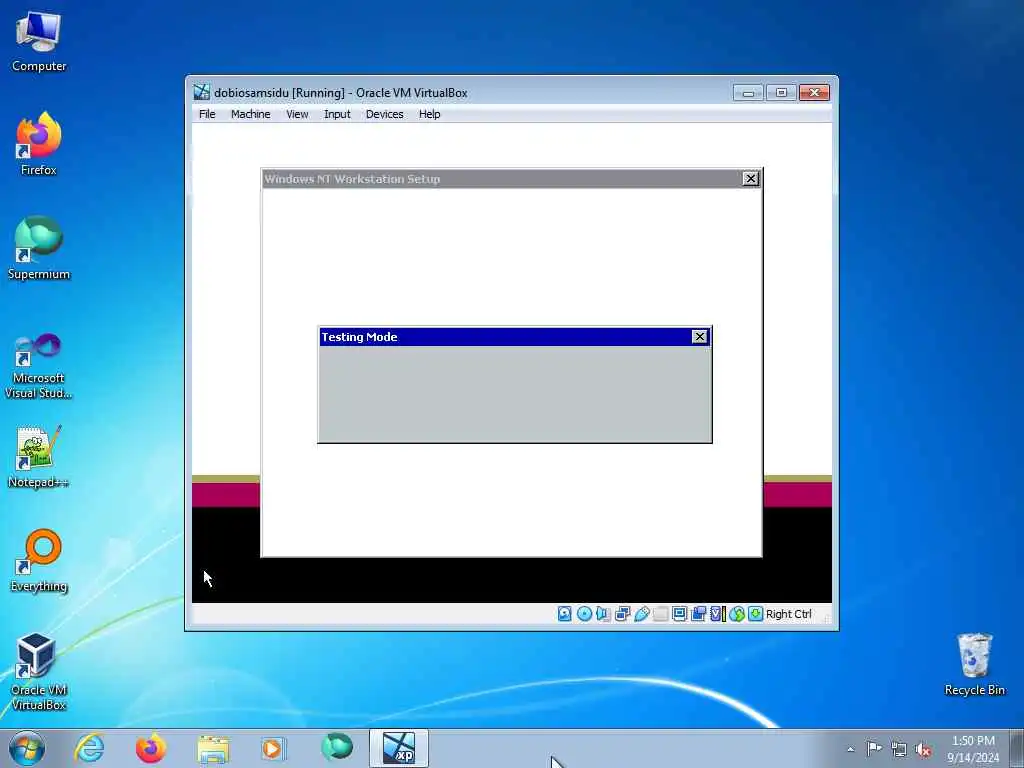1024x768 pixels.
Task: Open Action Center flag icon in tray
Action: pyautogui.click(x=874, y=748)
